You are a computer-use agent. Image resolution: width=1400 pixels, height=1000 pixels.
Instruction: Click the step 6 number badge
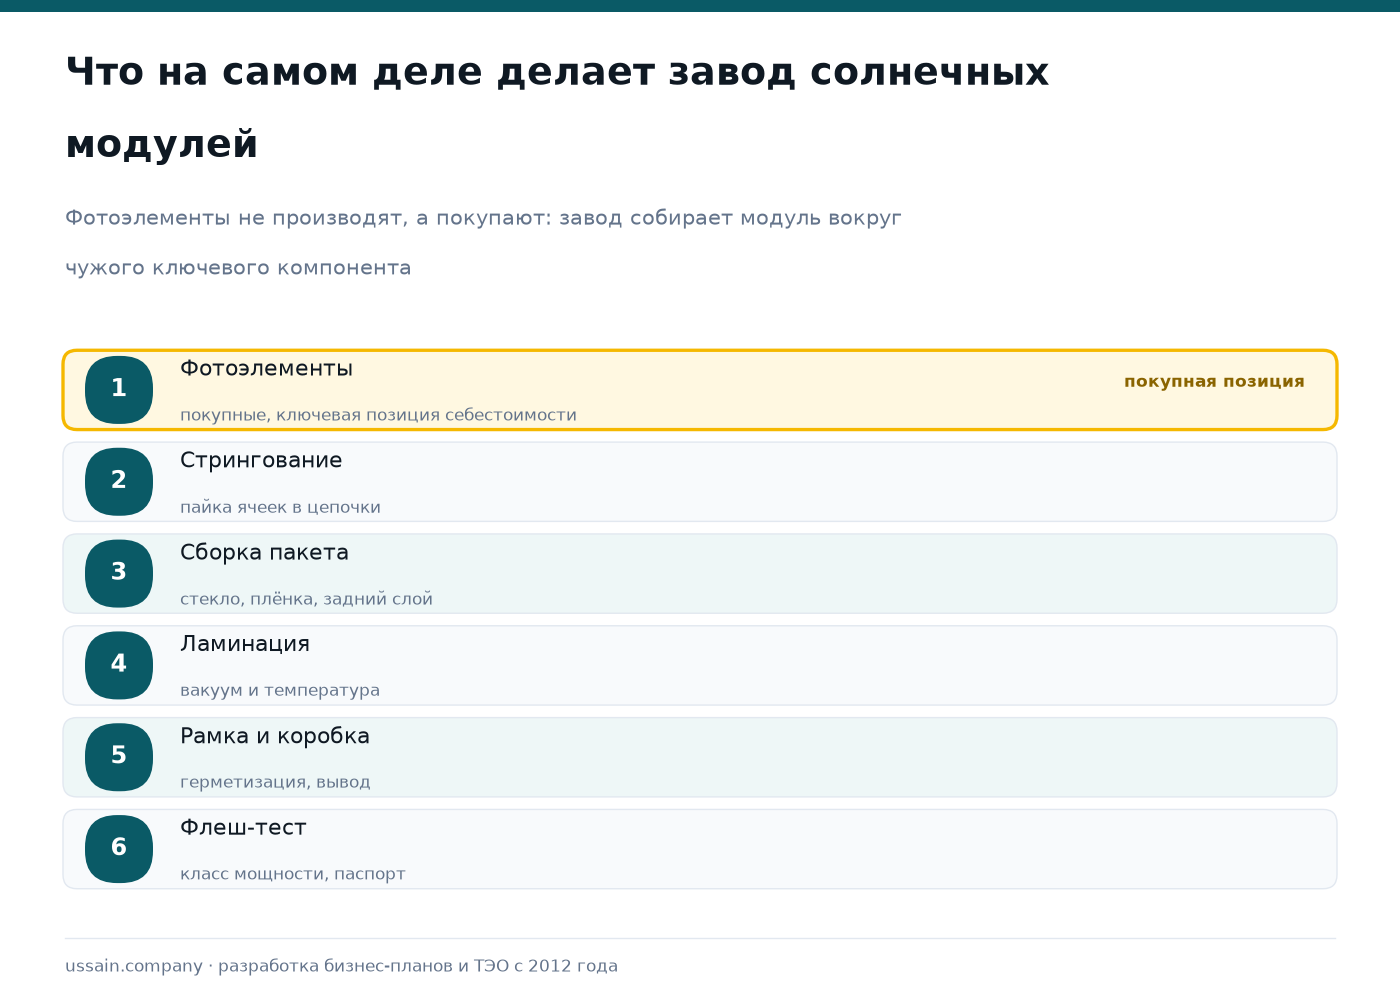pos(119,849)
